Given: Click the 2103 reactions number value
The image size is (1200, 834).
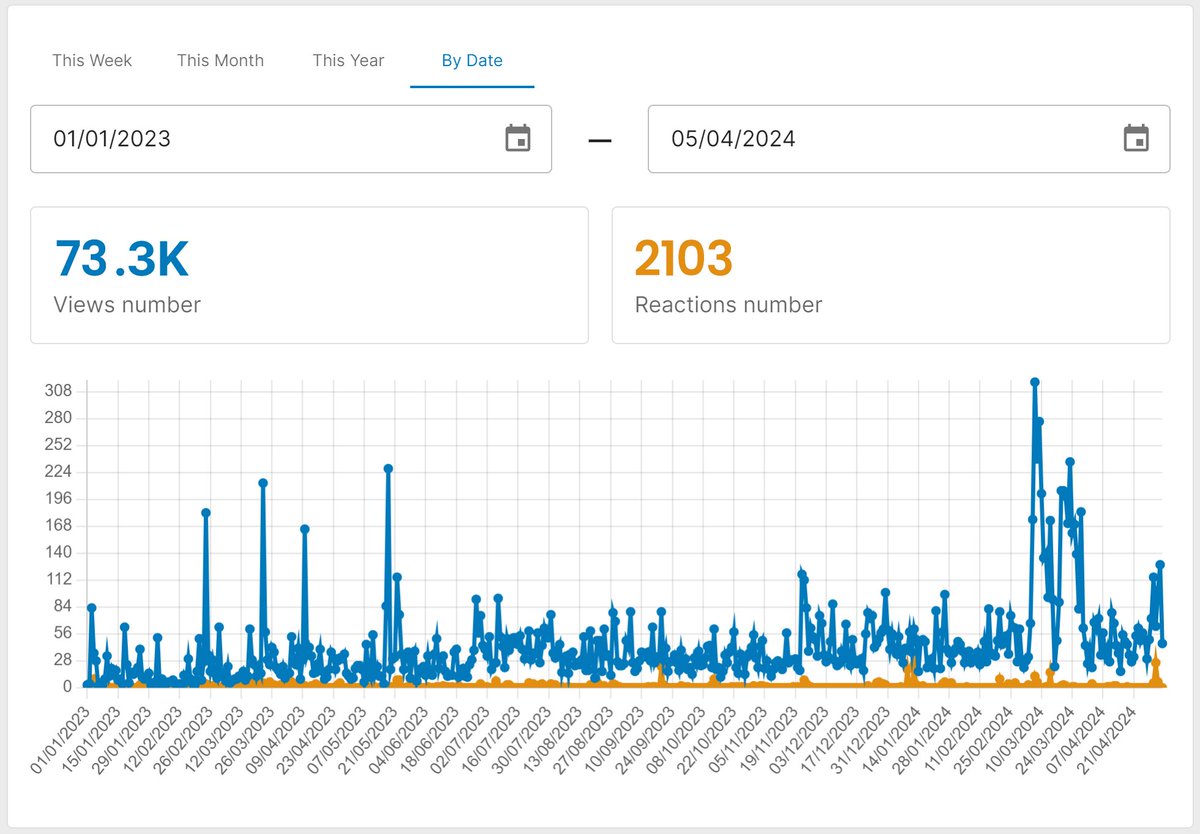Looking at the screenshot, I should point(684,259).
